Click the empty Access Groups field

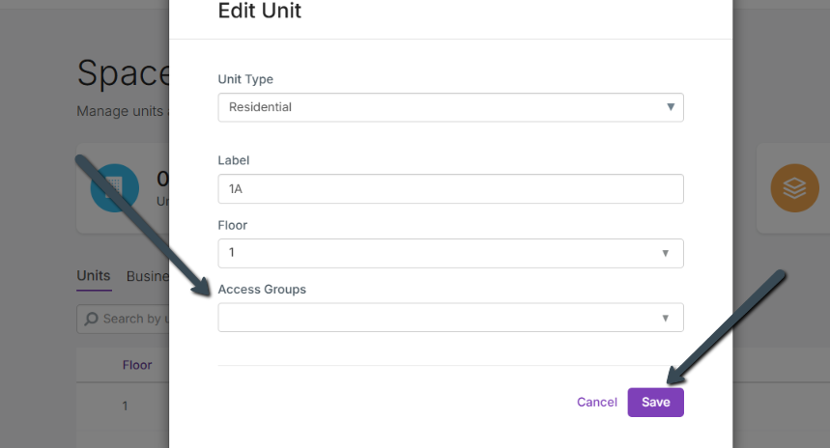pyautogui.click(x=440, y=318)
